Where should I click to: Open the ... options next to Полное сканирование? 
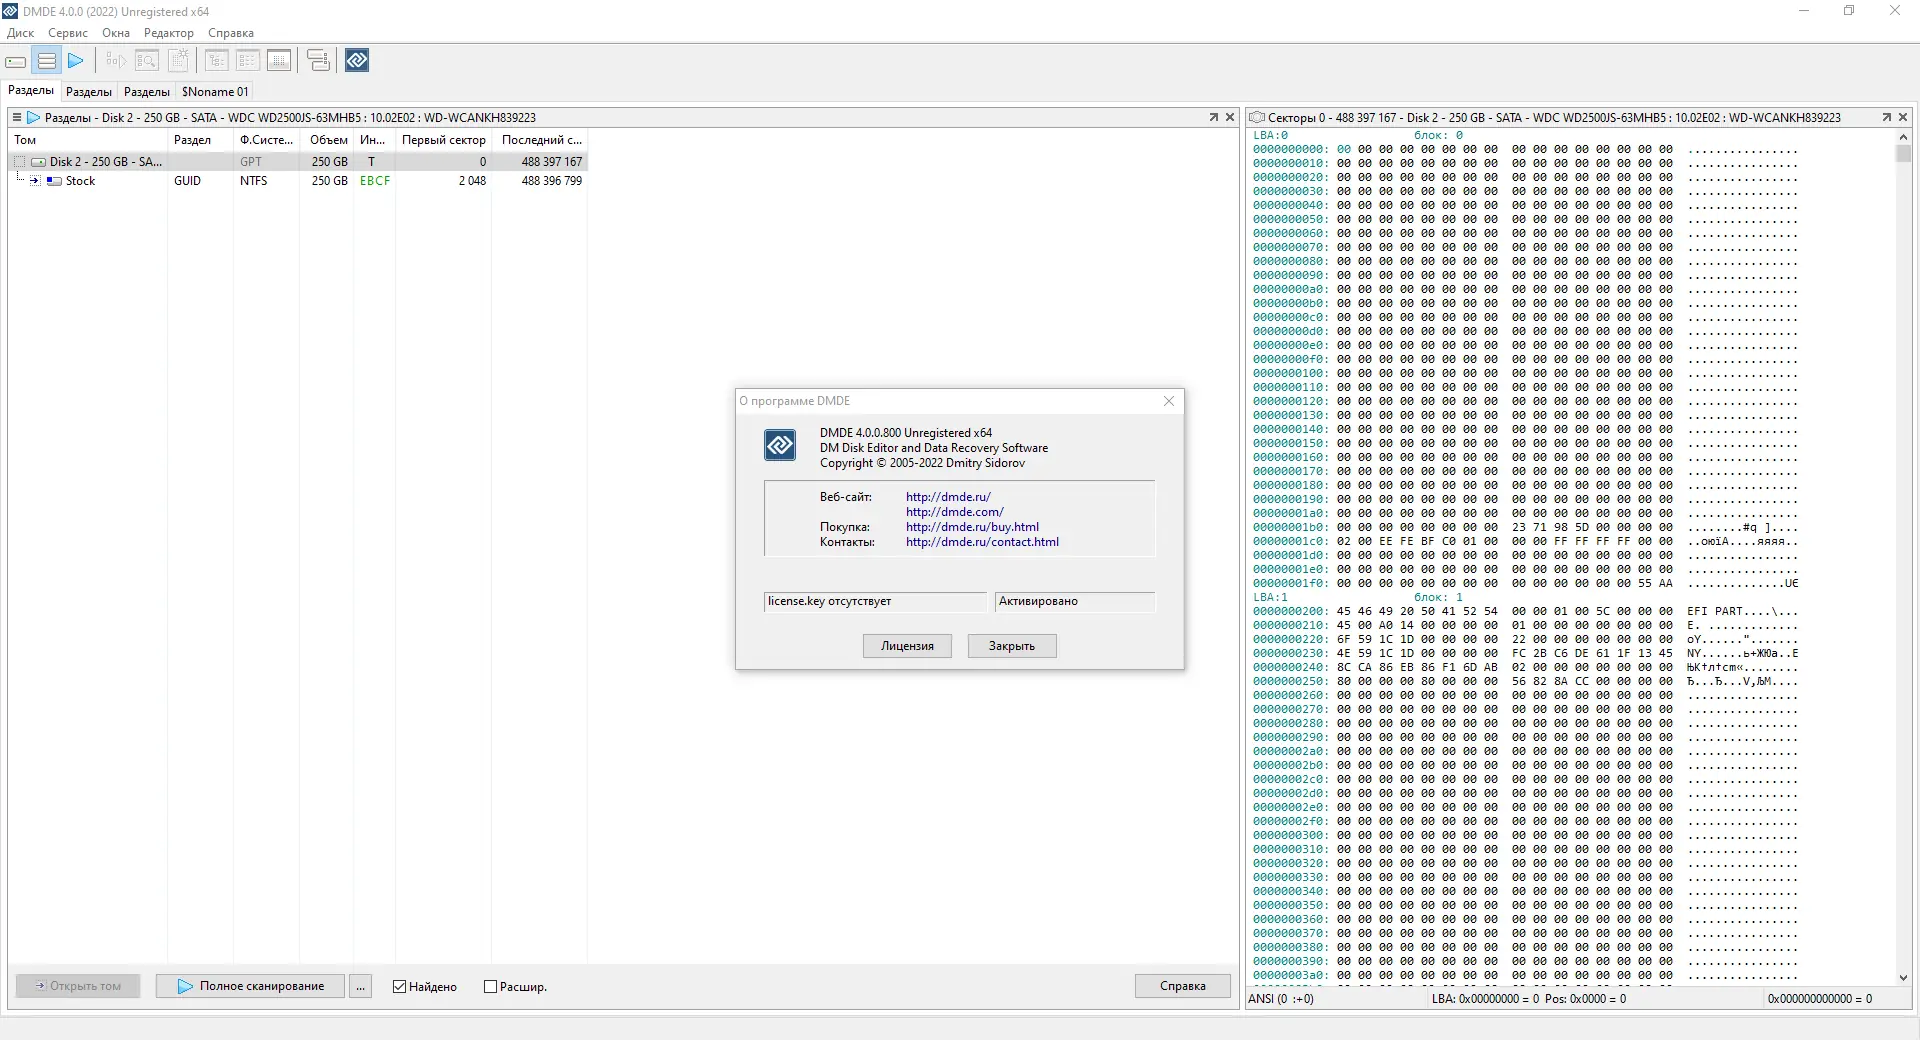click(x=361, y=986)
